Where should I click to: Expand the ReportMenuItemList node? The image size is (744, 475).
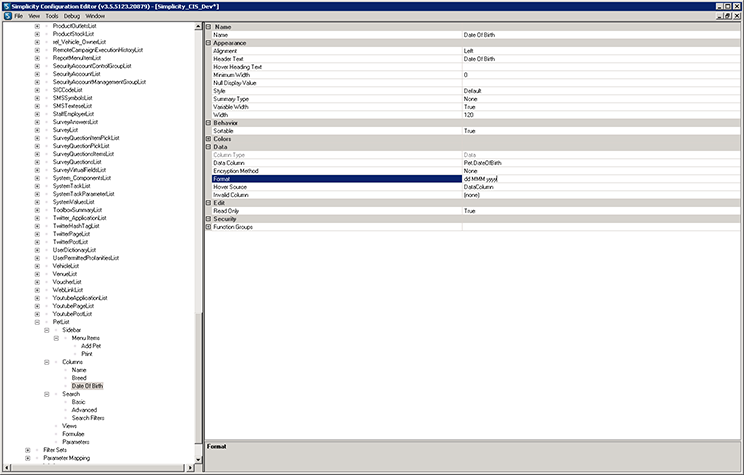(x=37, y=58)
